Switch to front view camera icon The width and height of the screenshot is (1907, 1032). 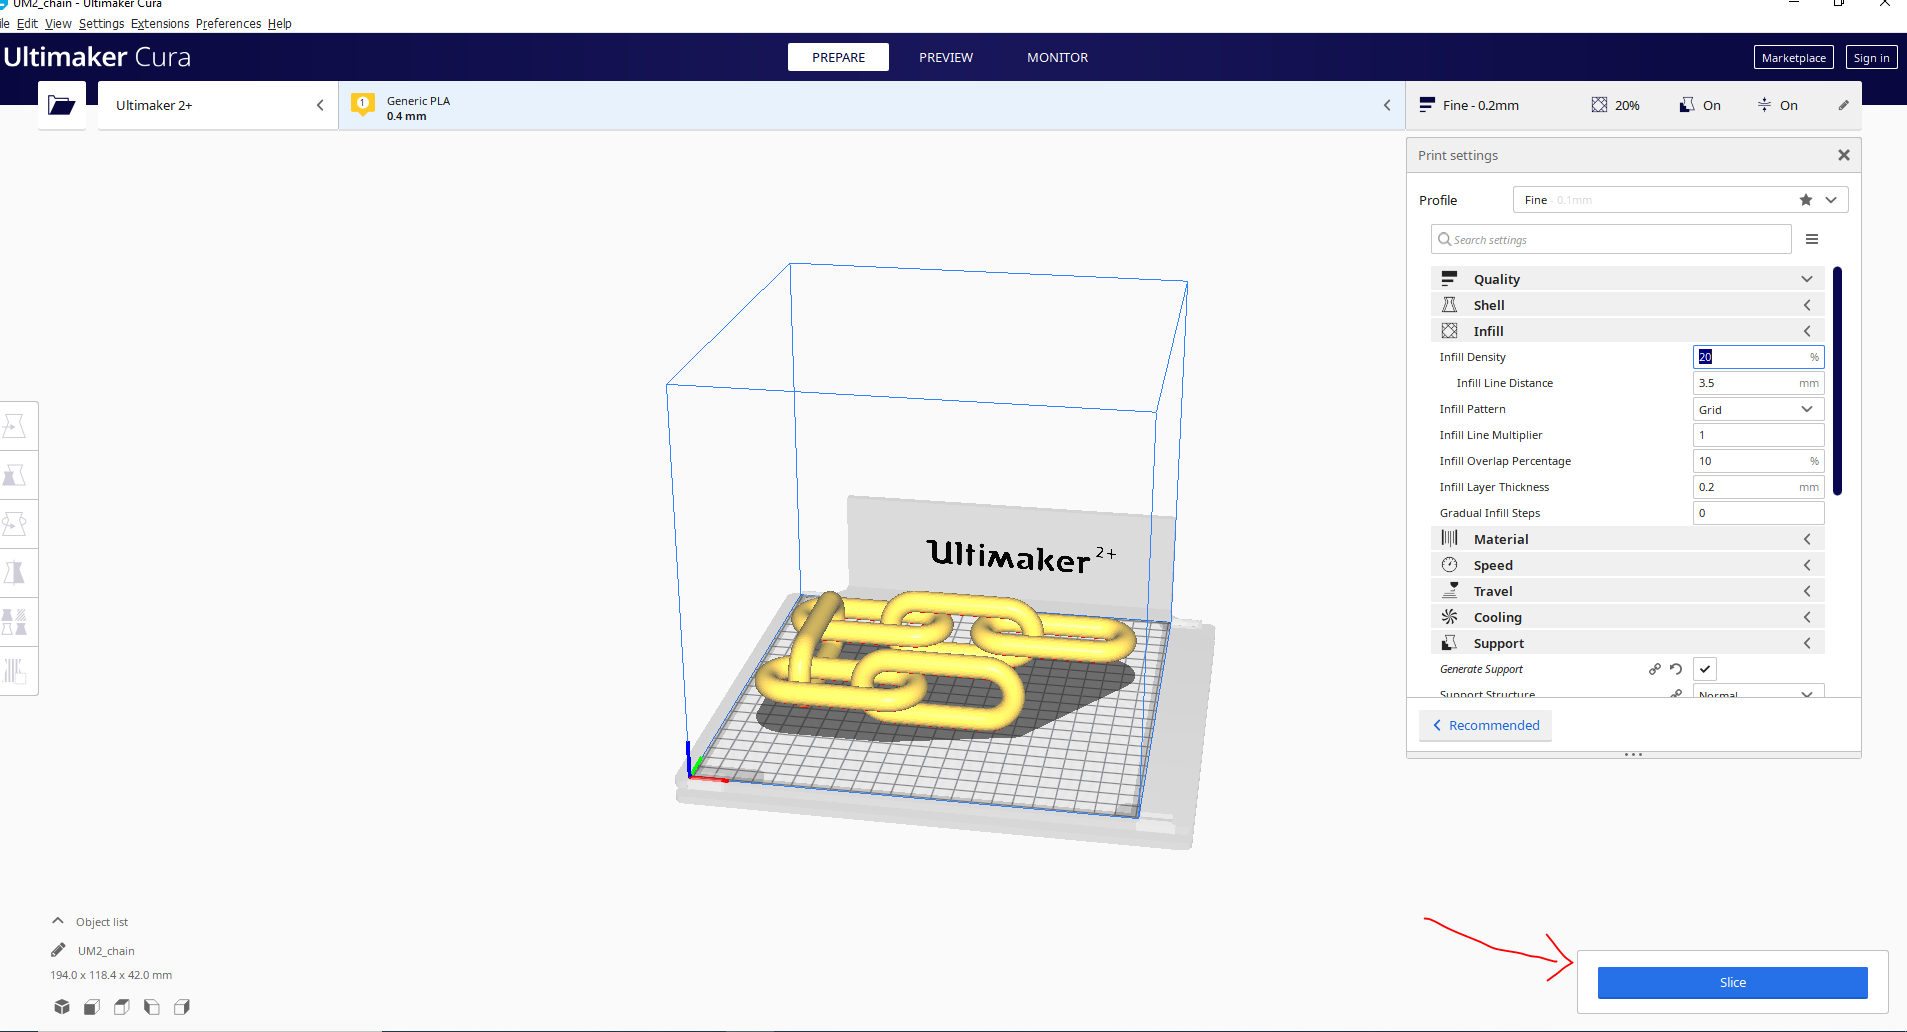pos(92,1007)
